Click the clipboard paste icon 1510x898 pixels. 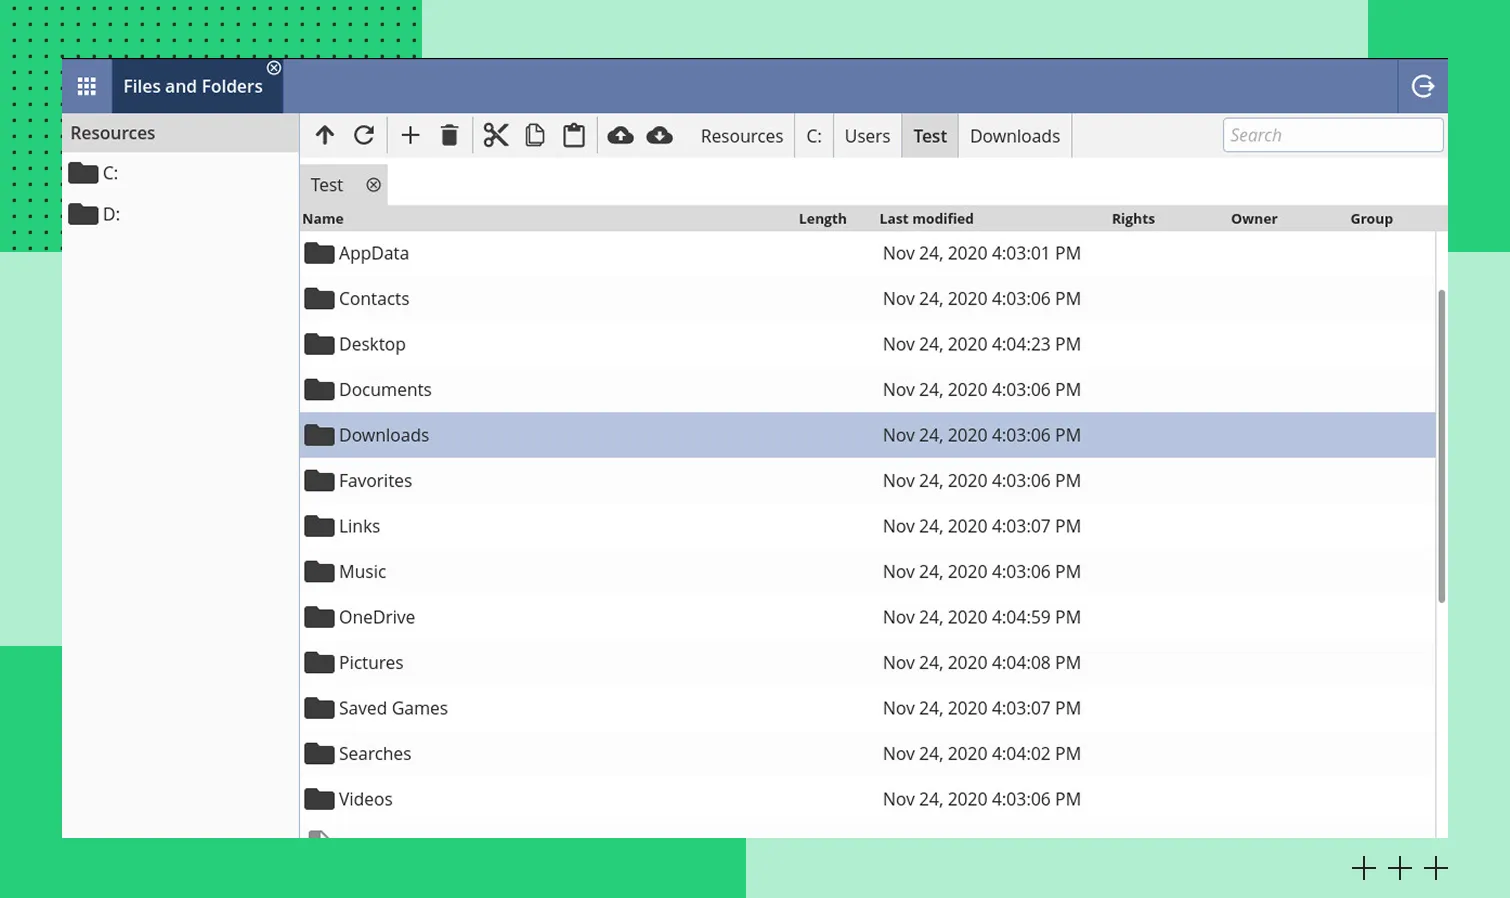point(574,136)
